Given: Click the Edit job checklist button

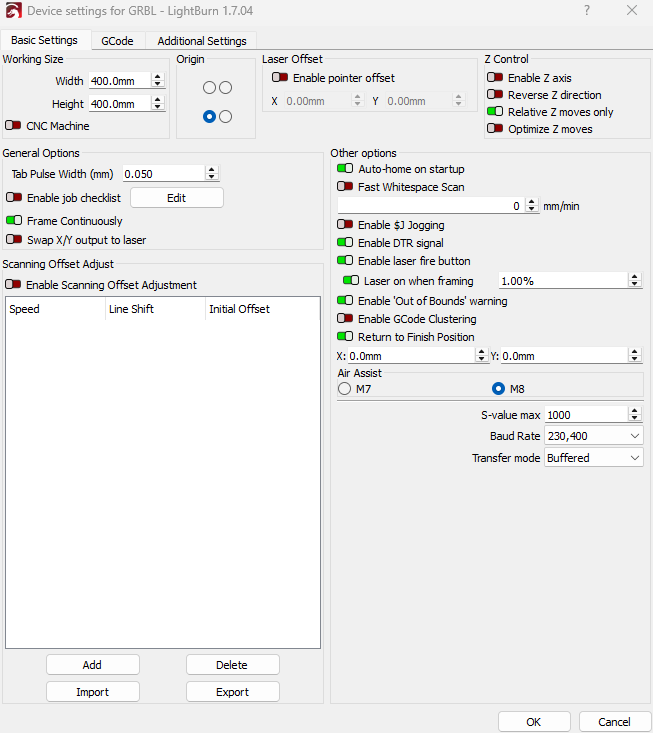Looking at the screenshot, I should pos(177,198).
